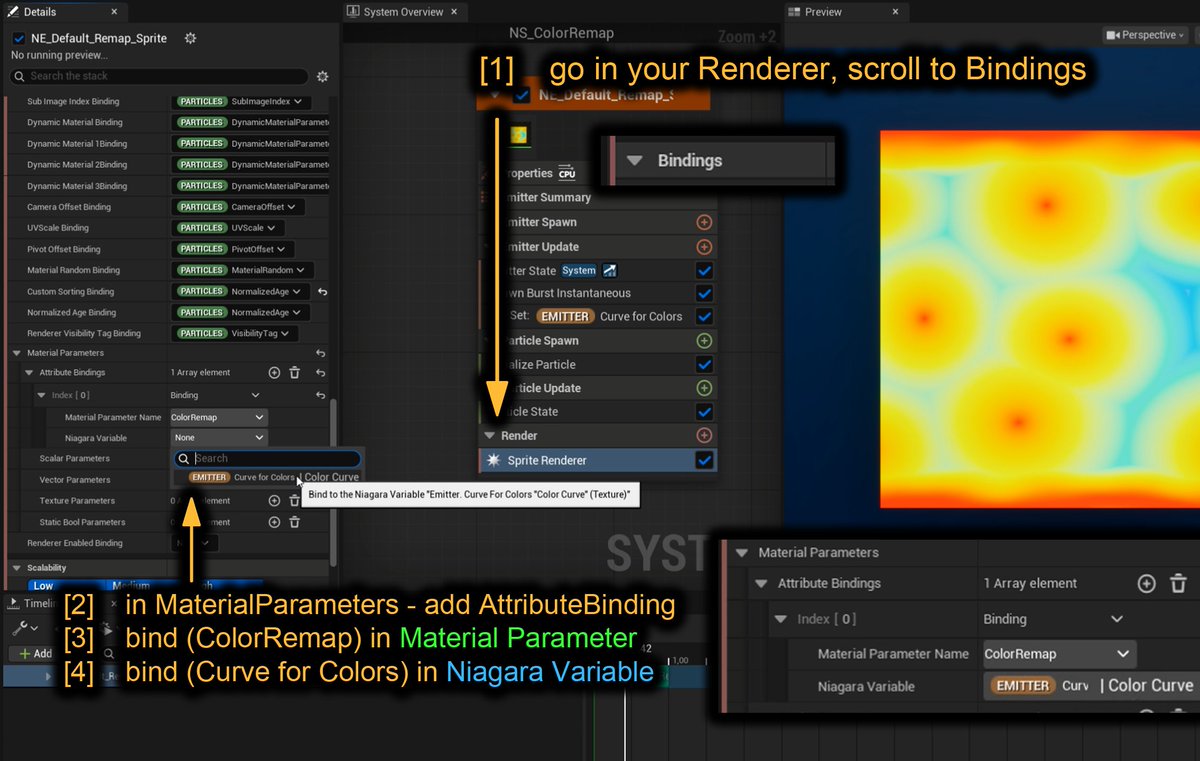The image size is (1200, 761).
Task: Click the Sprite Renderer star icon
Action: tap(493, 460)
